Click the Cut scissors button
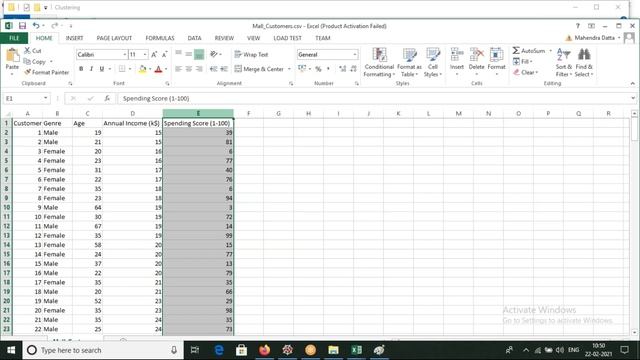640x360 pixels. pos(33,51)
